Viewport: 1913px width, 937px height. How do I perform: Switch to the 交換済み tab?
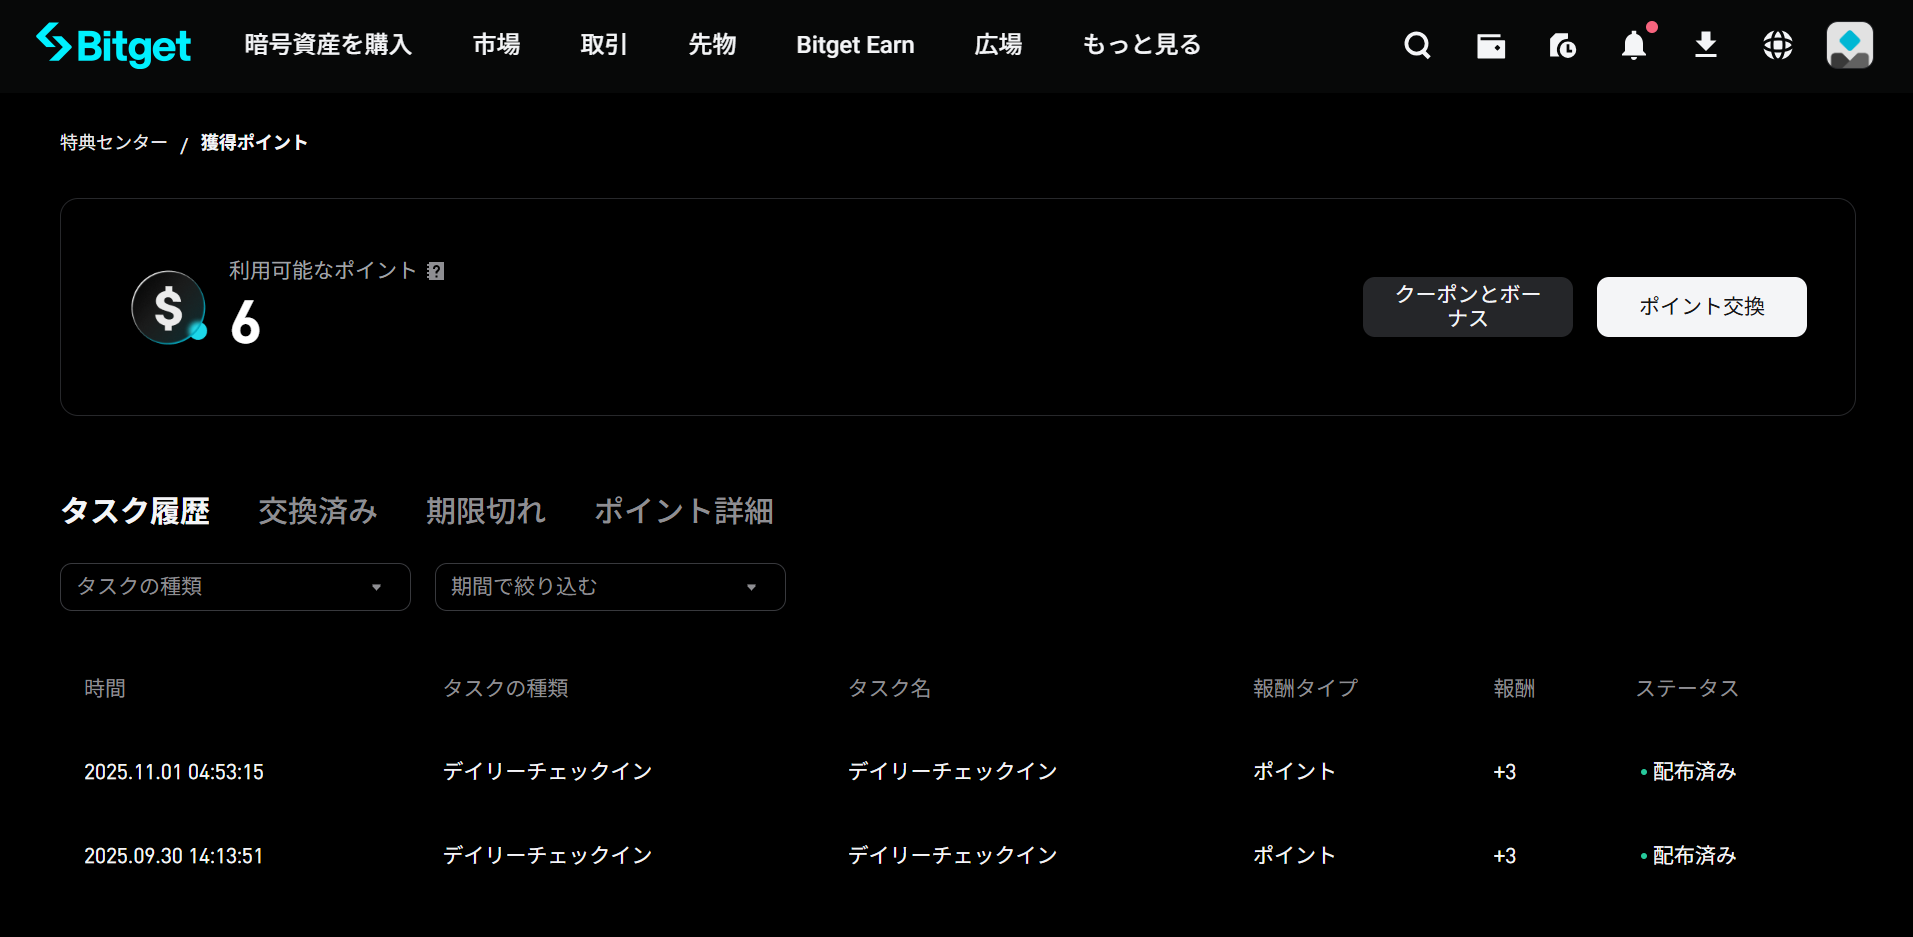(316, 511)
